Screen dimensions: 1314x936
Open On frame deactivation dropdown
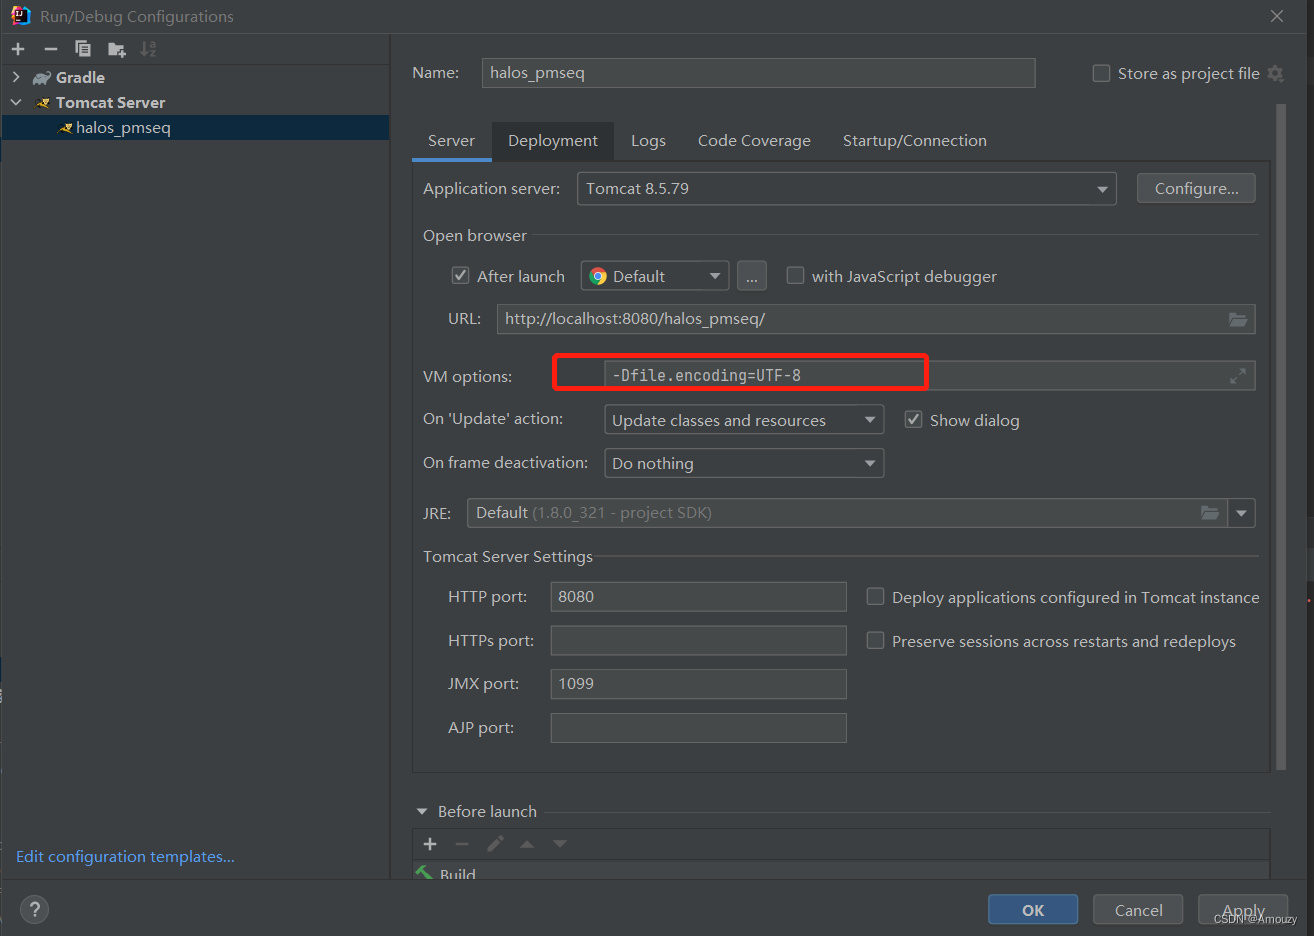click(744, 463)
